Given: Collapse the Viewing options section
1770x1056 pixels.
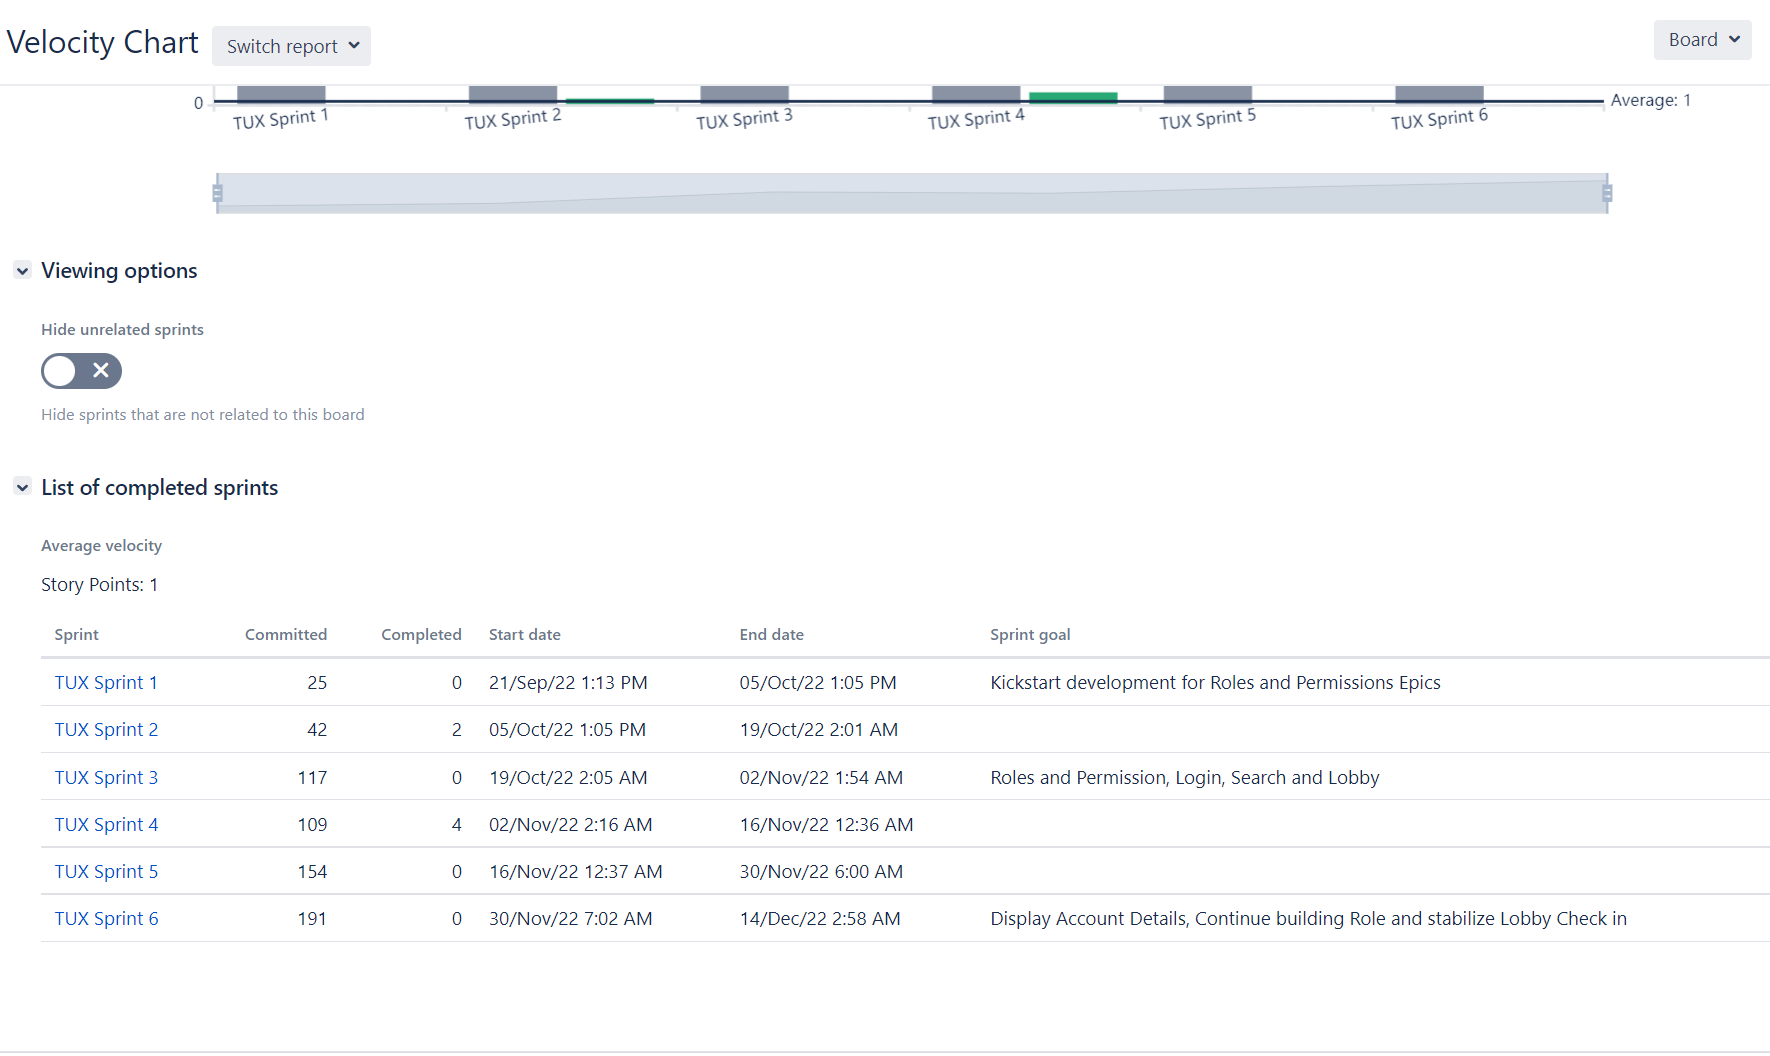Looking at the screenshot, I should click(x=22, y=271).
